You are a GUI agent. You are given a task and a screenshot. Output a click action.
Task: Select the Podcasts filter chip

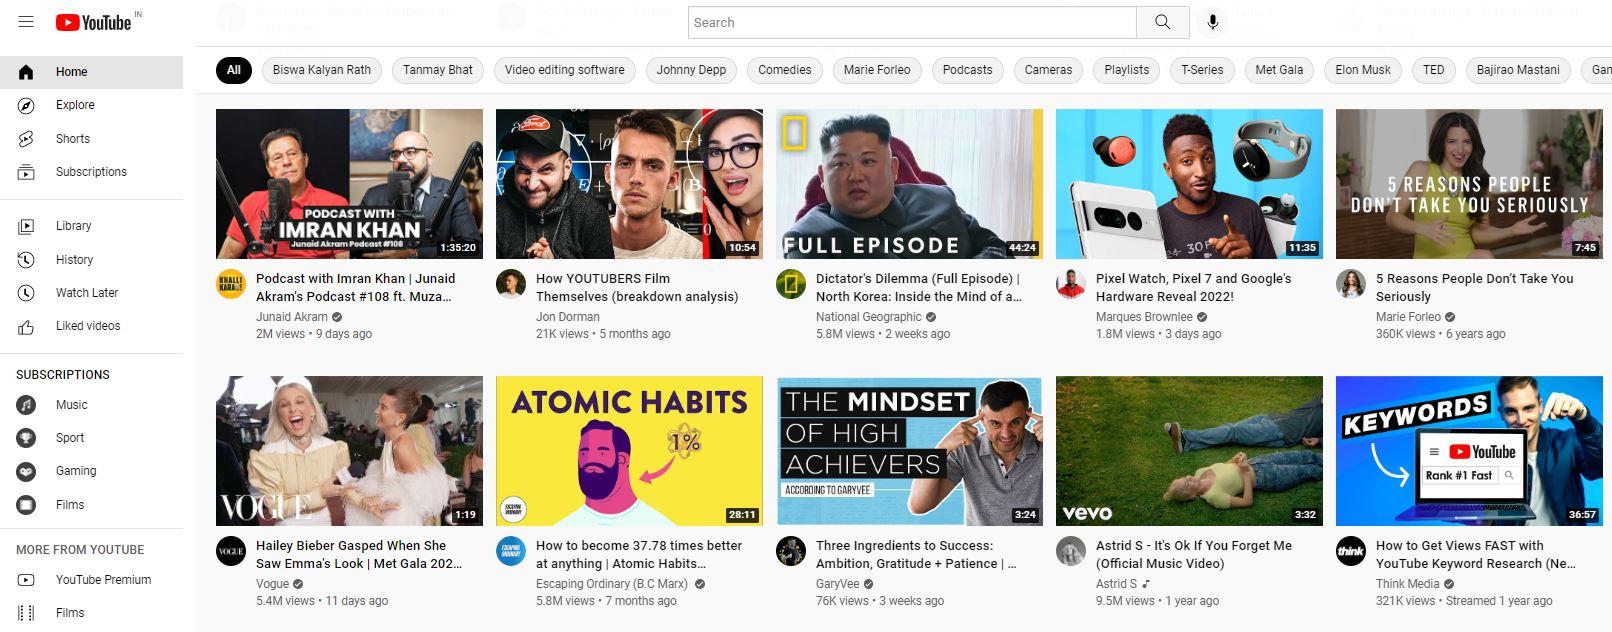967,70
